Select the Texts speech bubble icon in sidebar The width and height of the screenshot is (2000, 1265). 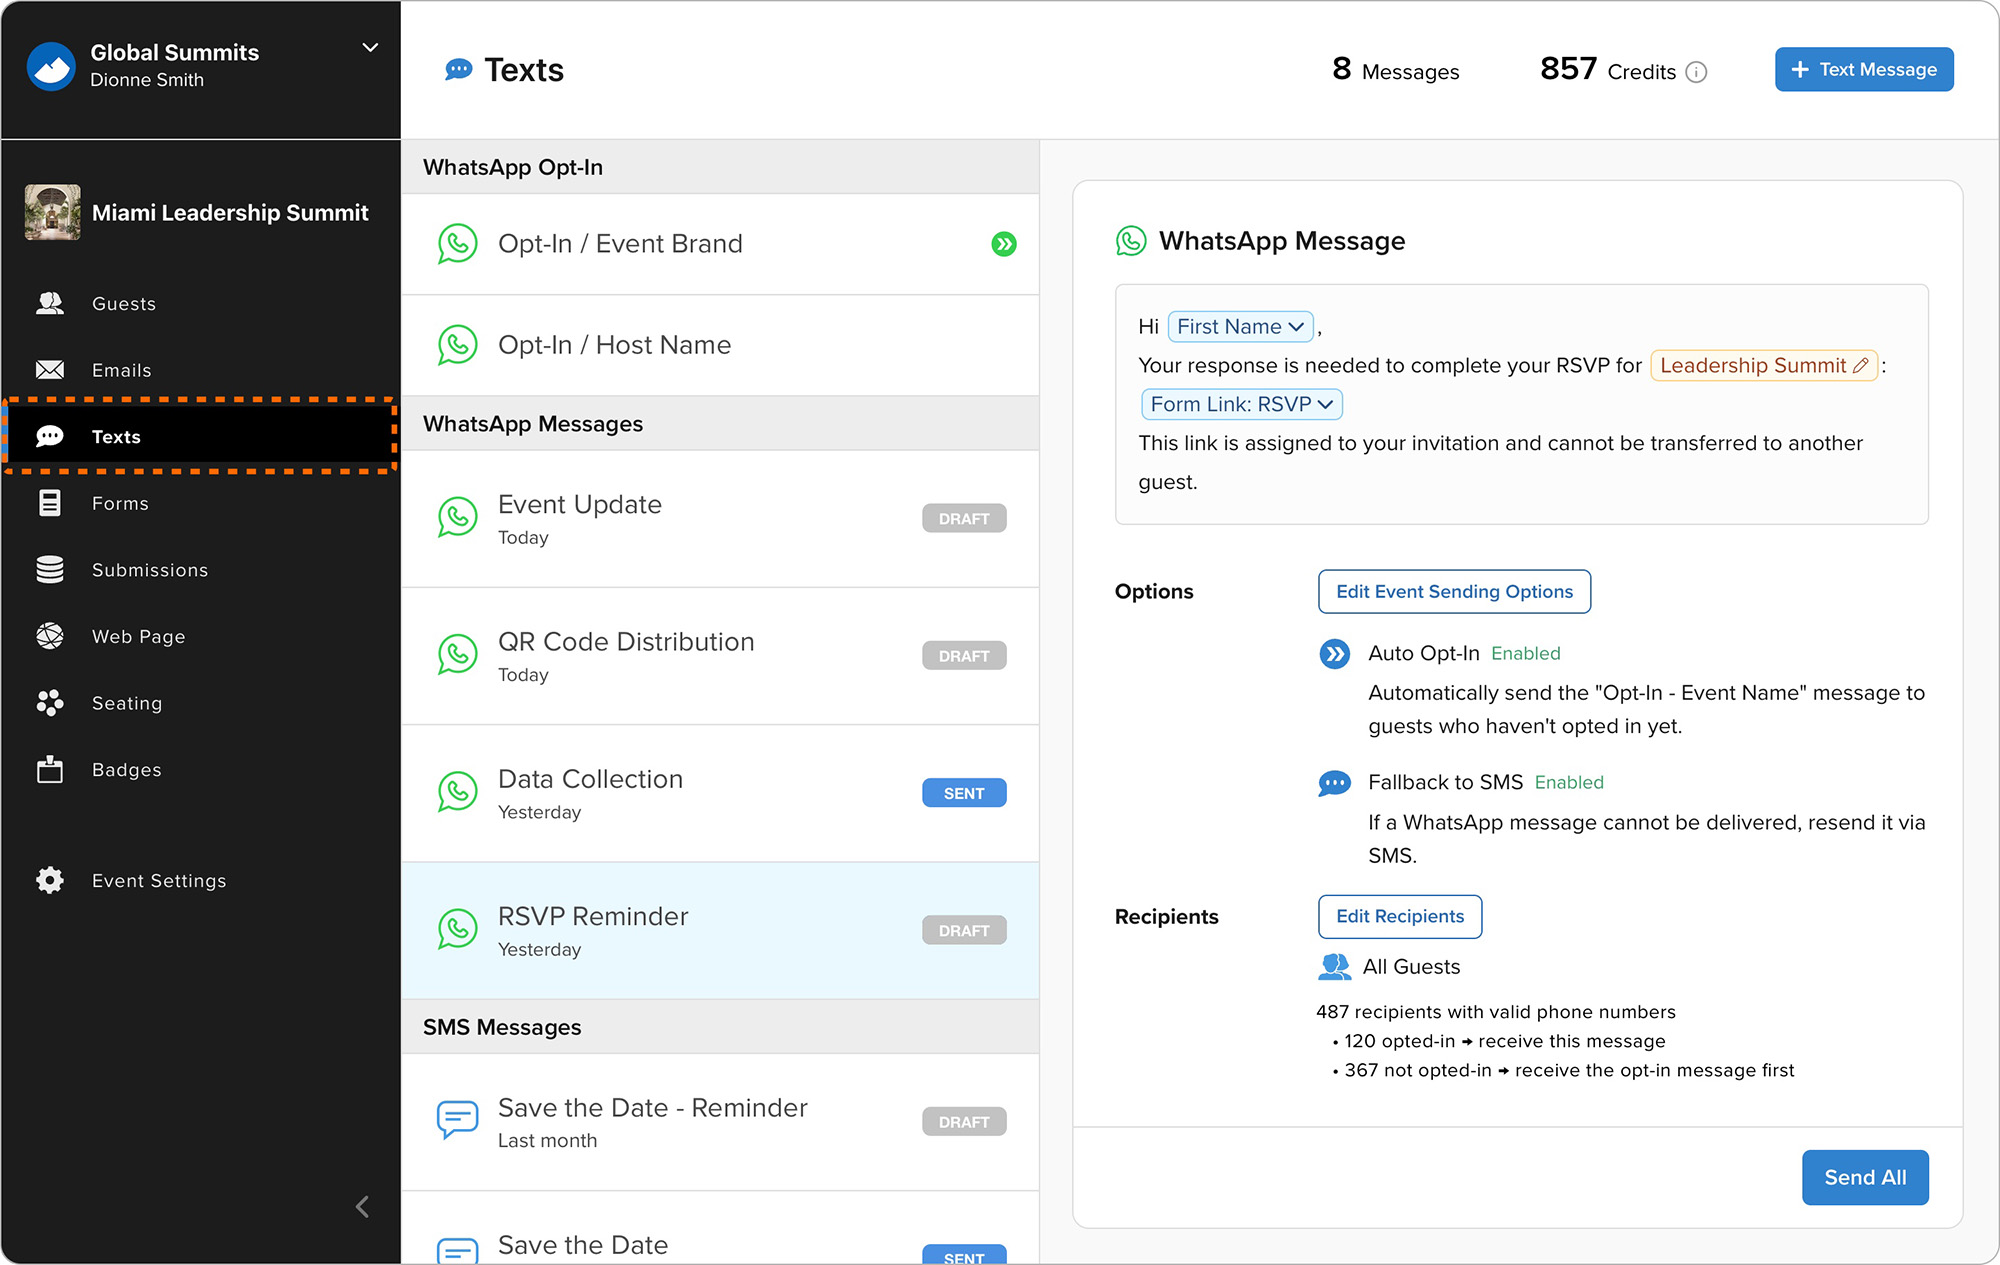point(50,436)
